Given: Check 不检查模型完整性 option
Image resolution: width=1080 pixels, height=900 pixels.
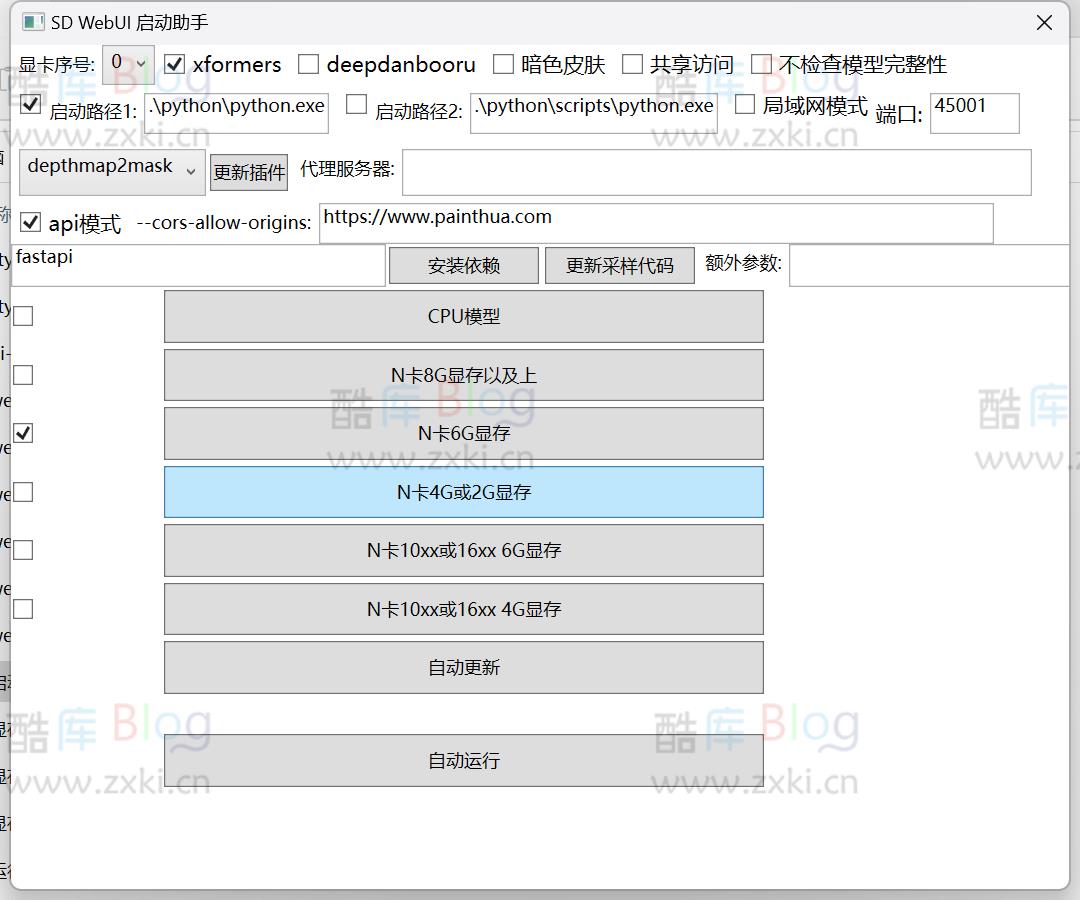Looking at the screenshot, I should click(763, 62).
